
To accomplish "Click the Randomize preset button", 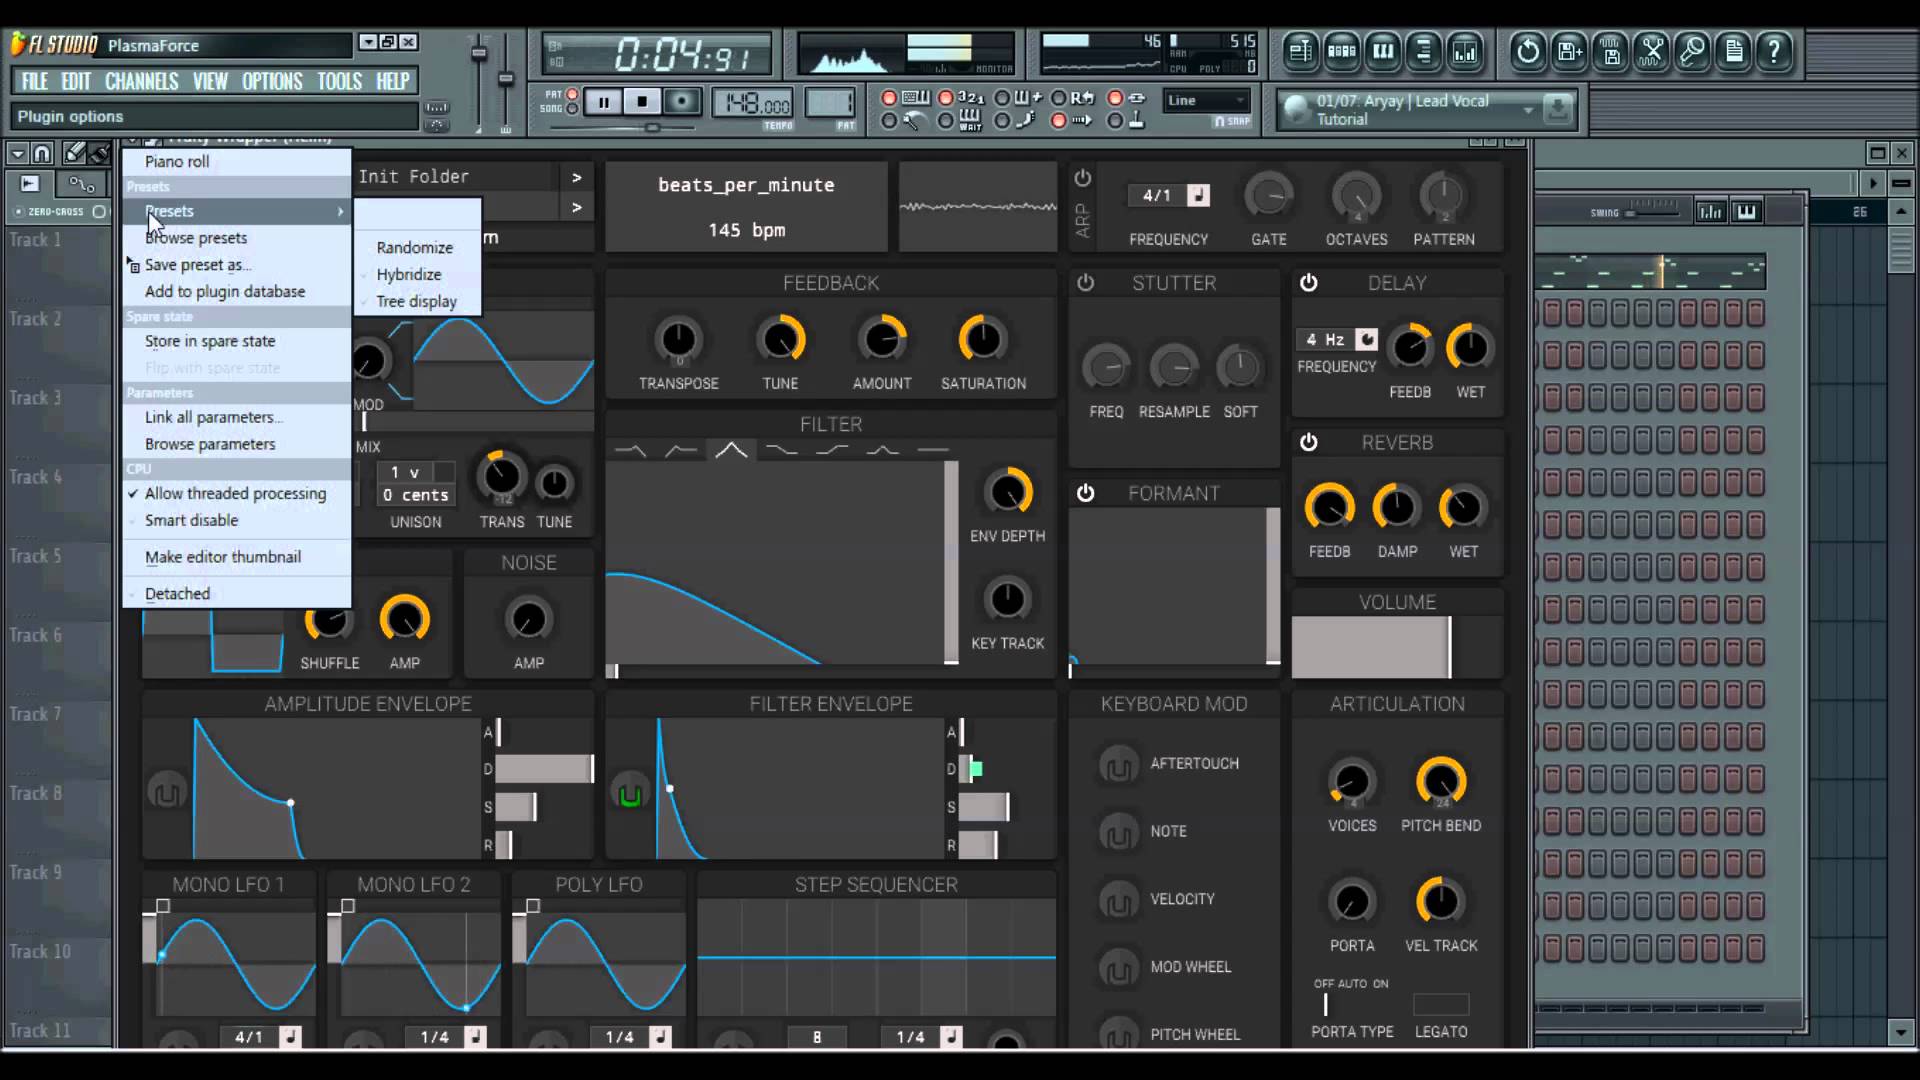I will click(x=414, y=247).
